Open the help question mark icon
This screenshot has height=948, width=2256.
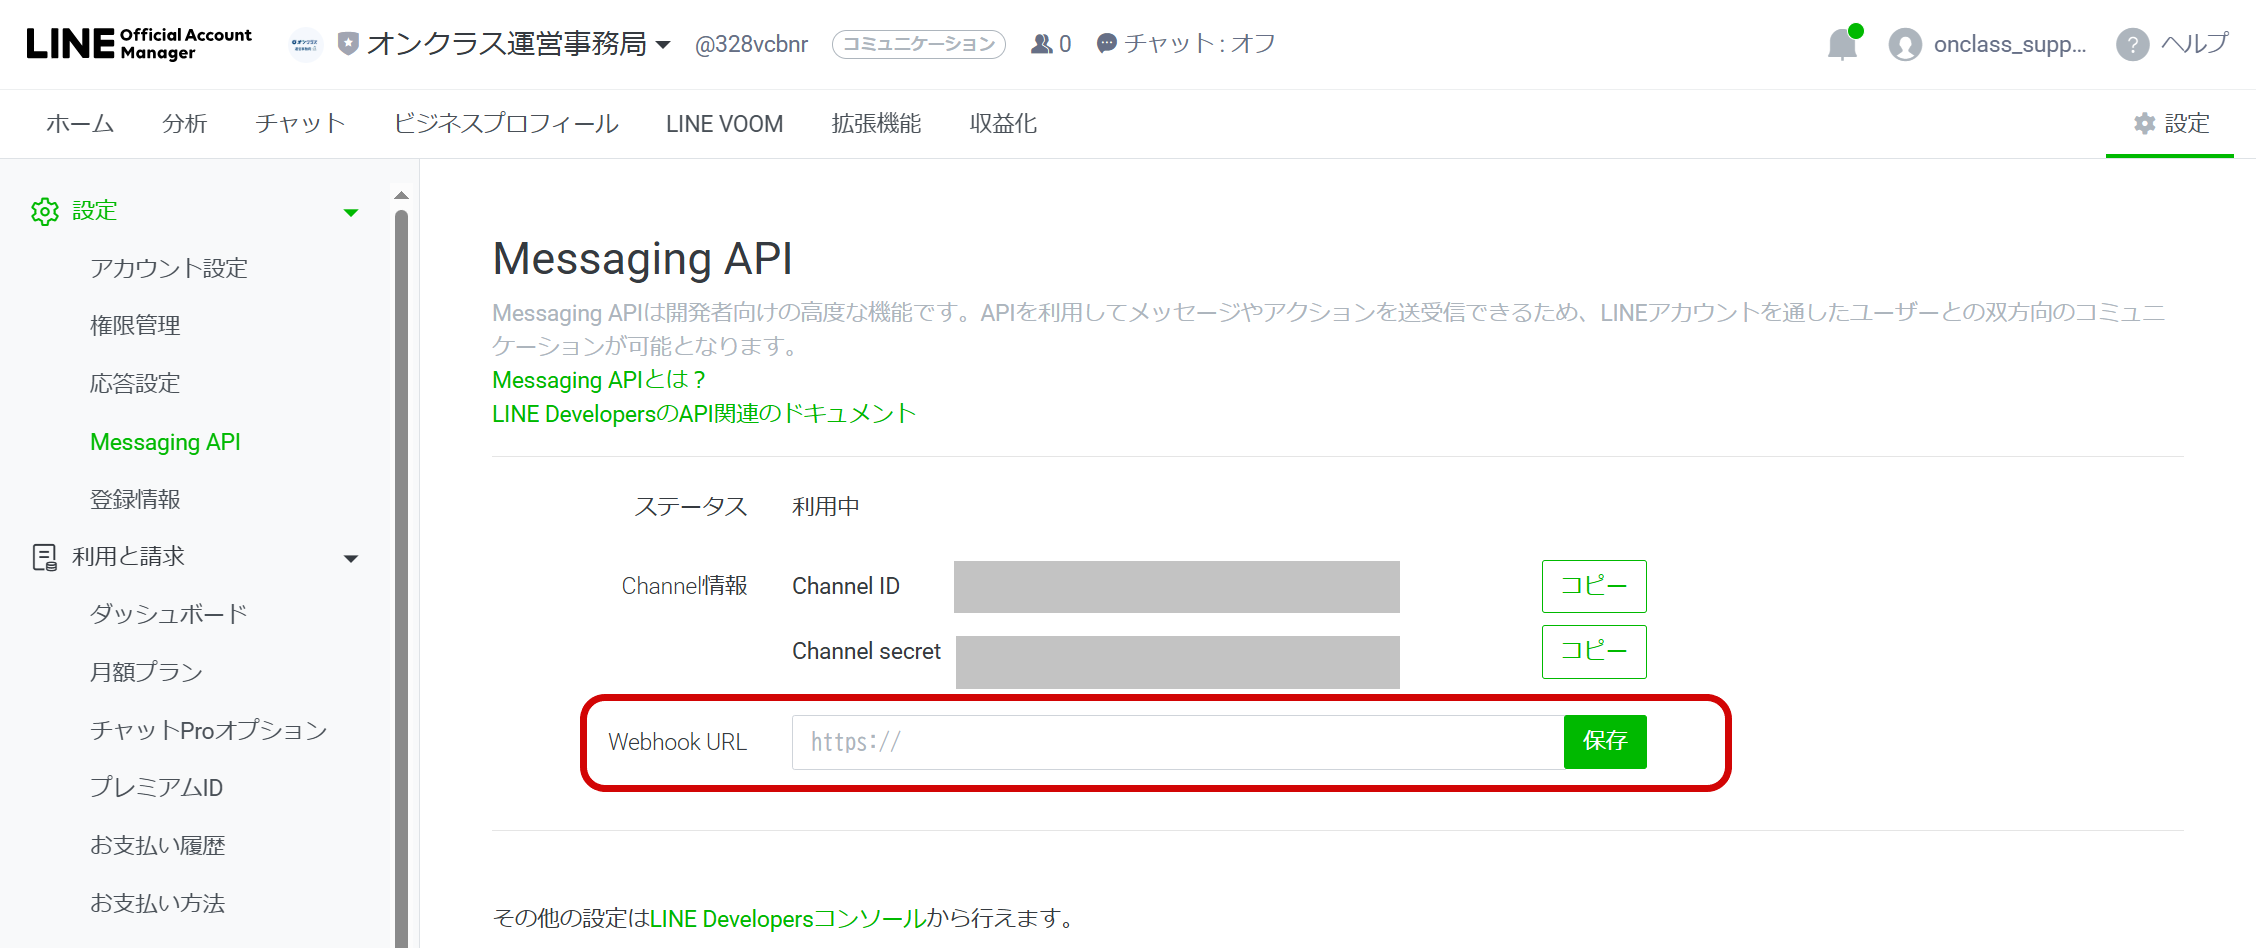click(x=2132, y=45)
